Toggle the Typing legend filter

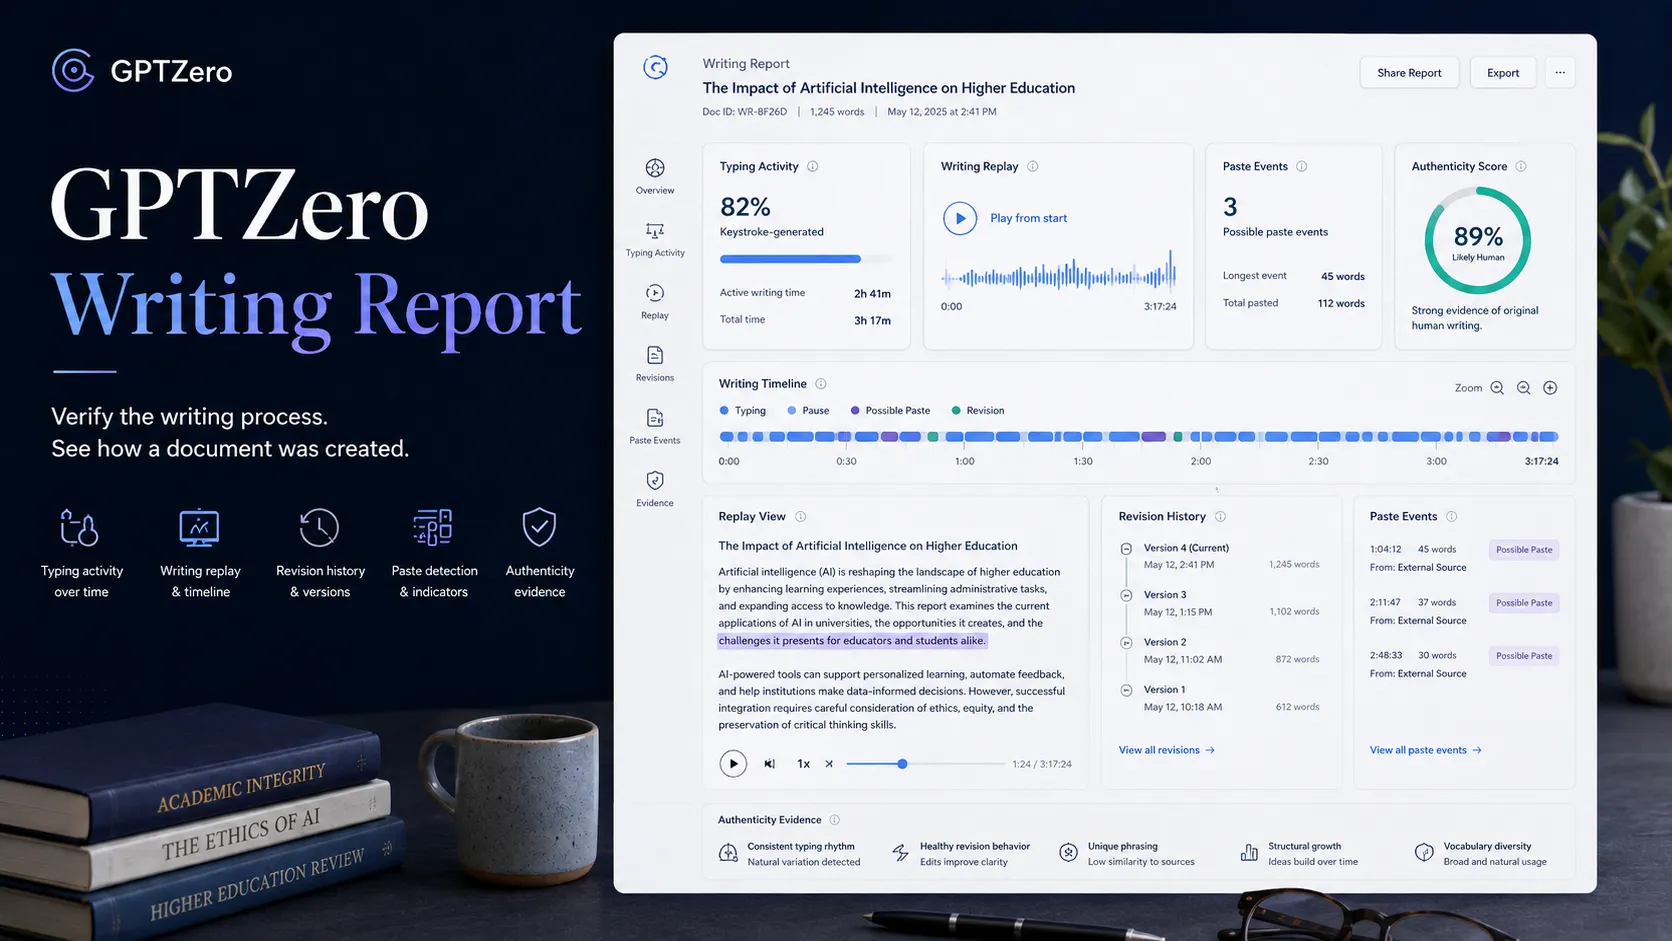tap(743, 411)
